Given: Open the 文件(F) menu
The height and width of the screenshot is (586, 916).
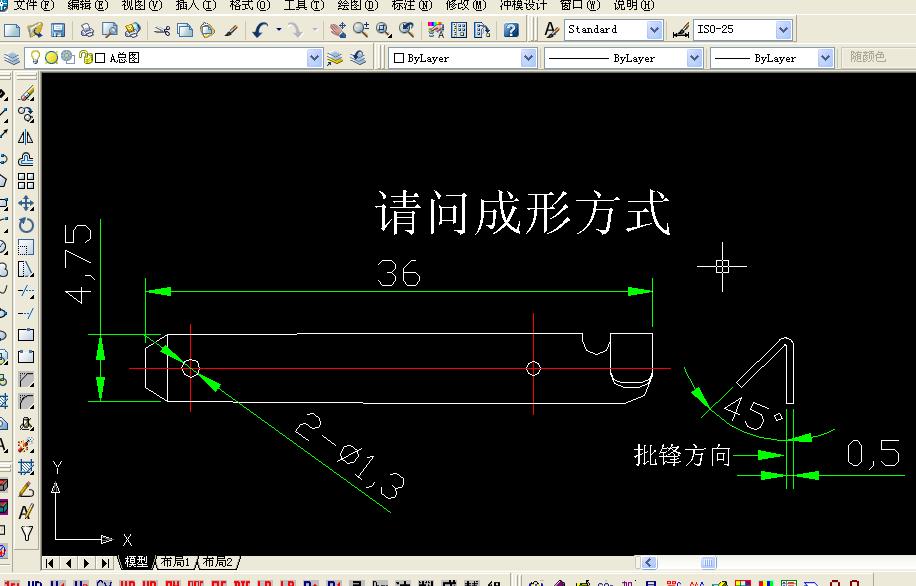Looking at the screenshot, I should point(33,5).
